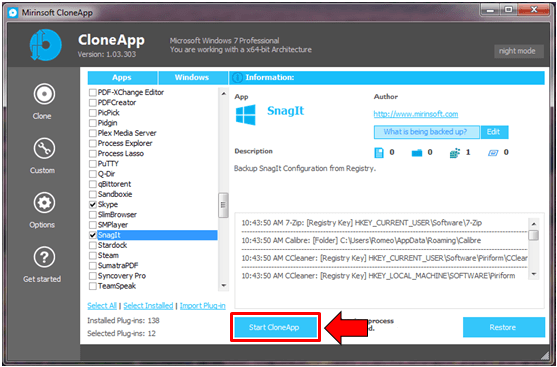Click the Select All link
557x367 pixels.
[x=102, y=306]
